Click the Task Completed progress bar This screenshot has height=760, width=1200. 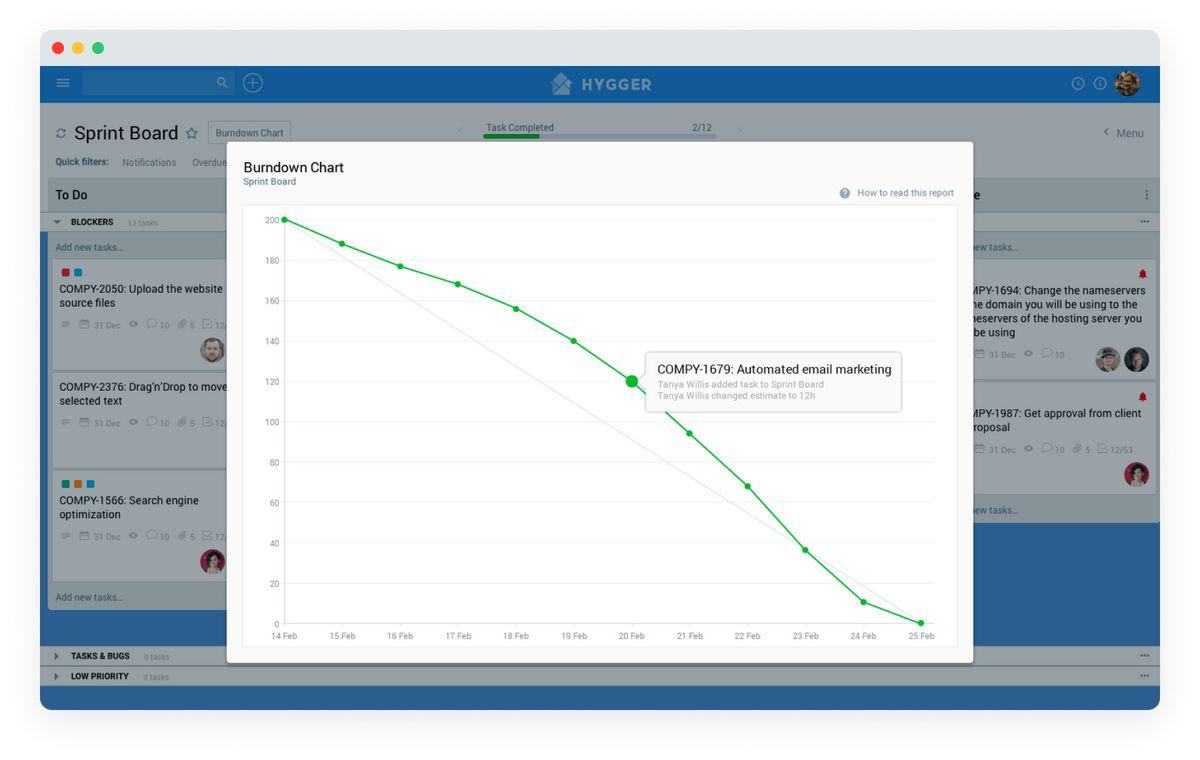tap(599, 135)
